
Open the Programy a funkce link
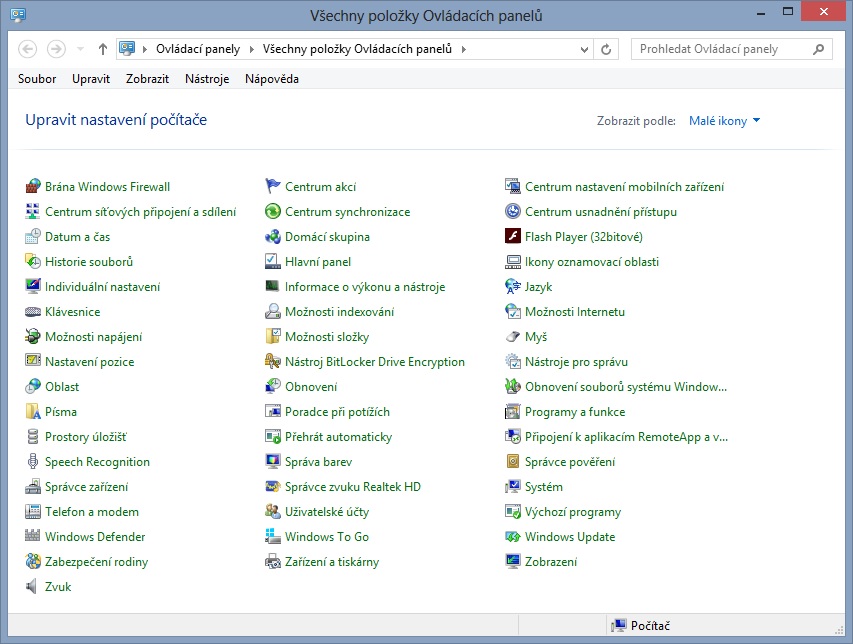(x=574, y=412)
